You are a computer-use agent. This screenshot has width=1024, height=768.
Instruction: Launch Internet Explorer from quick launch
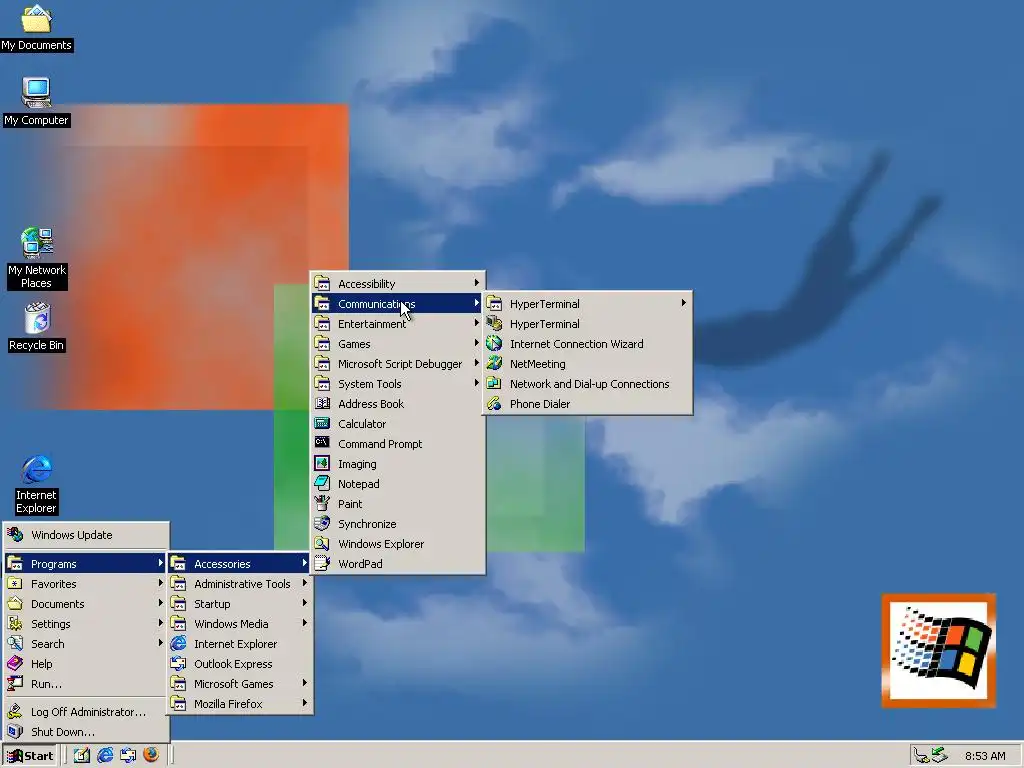pyautogui.click(x=105, y=756)
